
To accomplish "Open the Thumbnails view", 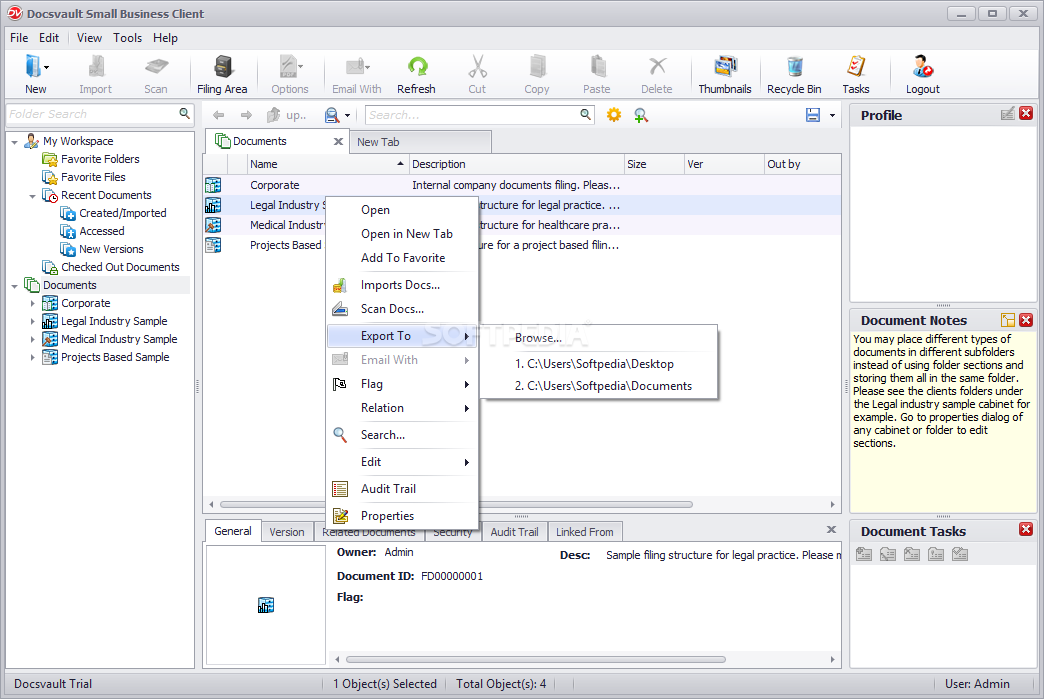I will coord(724,75).
